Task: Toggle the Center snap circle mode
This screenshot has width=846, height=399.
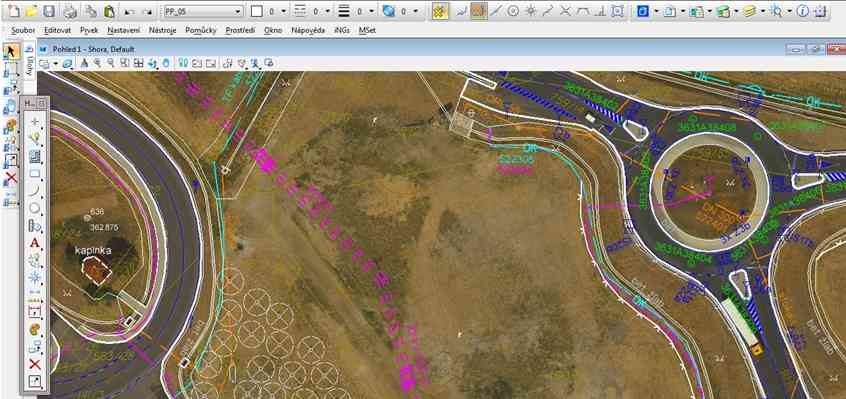Action: point(513,11)
